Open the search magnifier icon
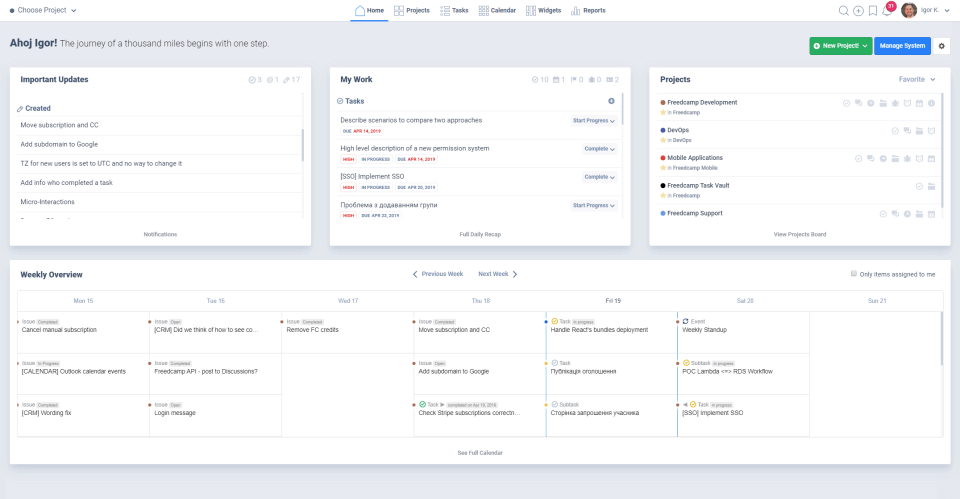960x499 pixels. [844, 10]
